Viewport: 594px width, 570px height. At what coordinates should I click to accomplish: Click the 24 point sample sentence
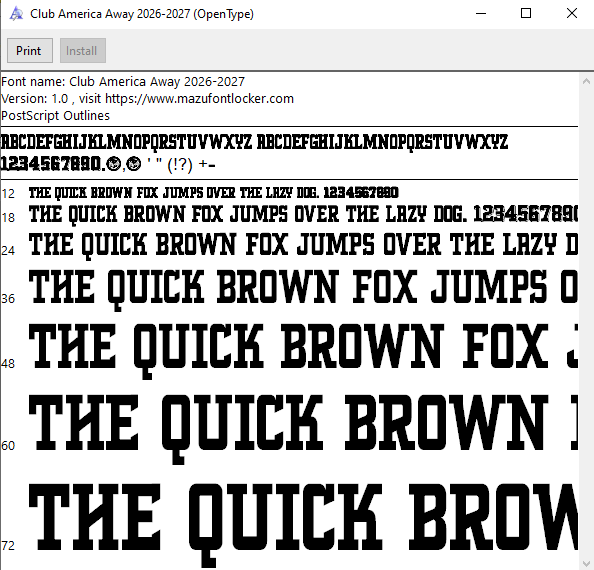pyautogui.click(x=303, y=245)
